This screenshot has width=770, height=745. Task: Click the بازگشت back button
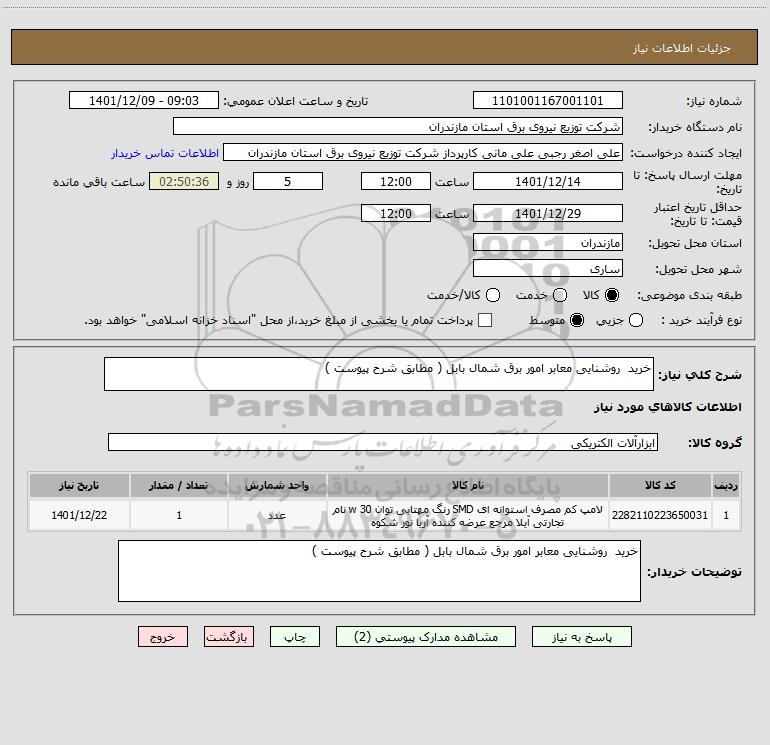[229, 637]
